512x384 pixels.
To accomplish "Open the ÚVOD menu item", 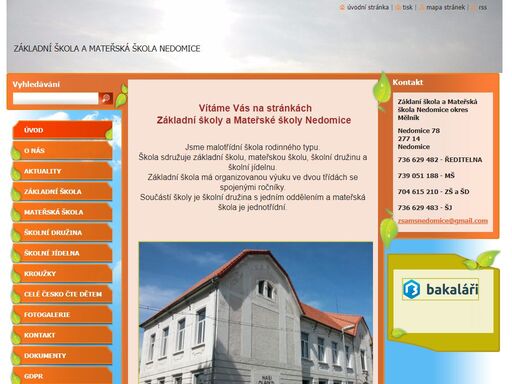I will (62, 130).
